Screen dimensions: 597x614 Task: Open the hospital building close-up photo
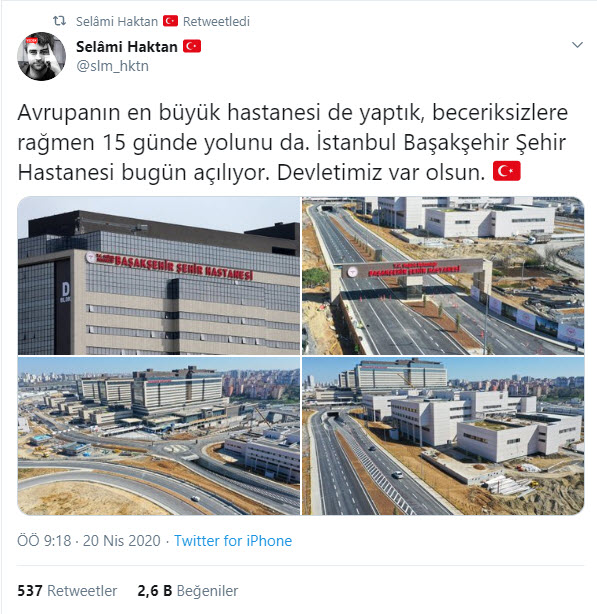[x=159, y=276]
